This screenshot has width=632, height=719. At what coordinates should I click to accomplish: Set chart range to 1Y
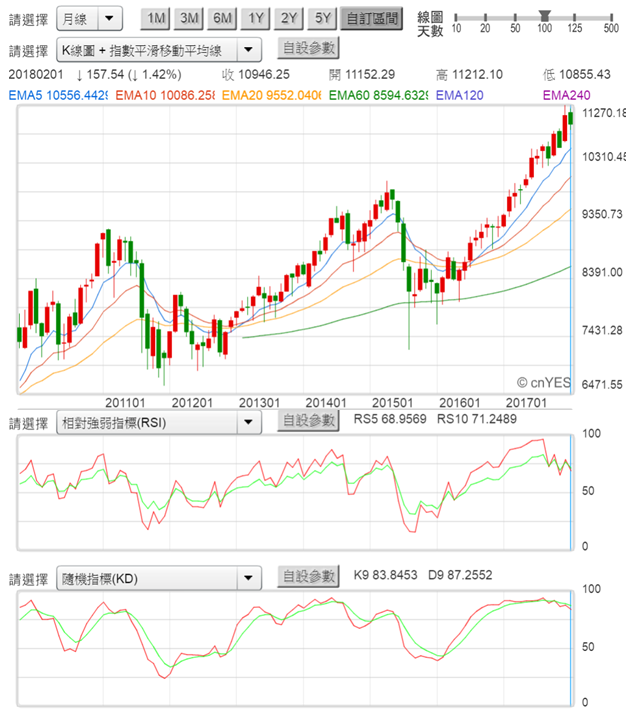[x=256, y=18]
